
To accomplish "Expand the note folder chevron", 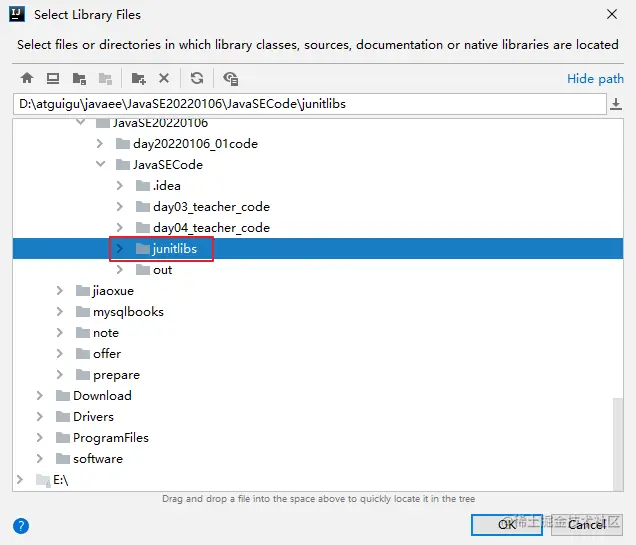I will point(60,333).
